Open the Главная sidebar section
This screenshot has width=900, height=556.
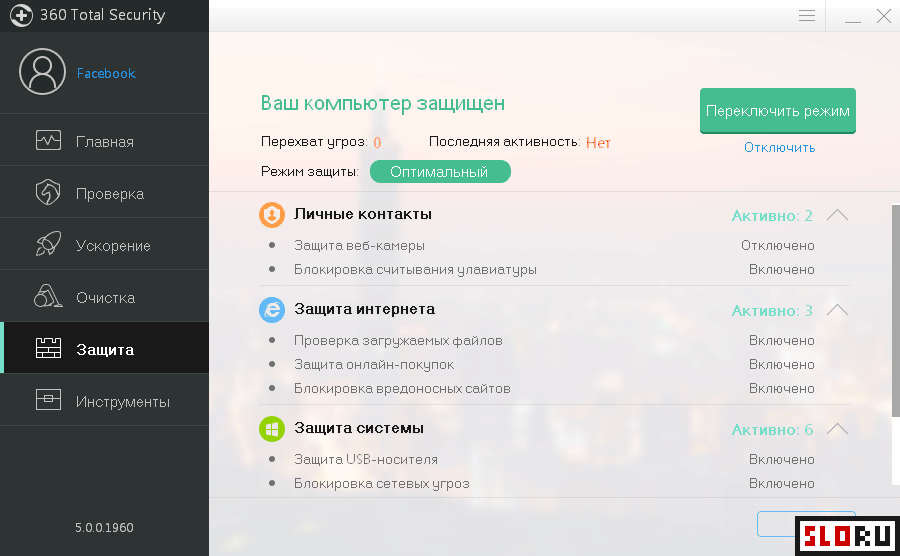coord(104,141)
